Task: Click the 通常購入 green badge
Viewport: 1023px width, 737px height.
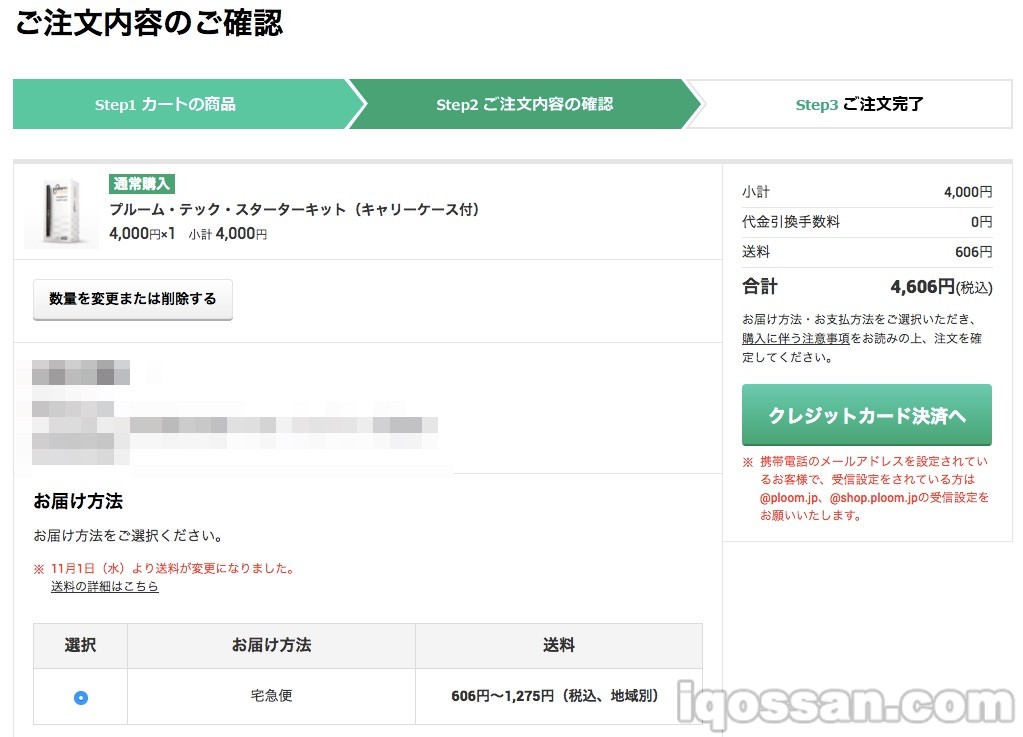Action: tap(142, 184)
